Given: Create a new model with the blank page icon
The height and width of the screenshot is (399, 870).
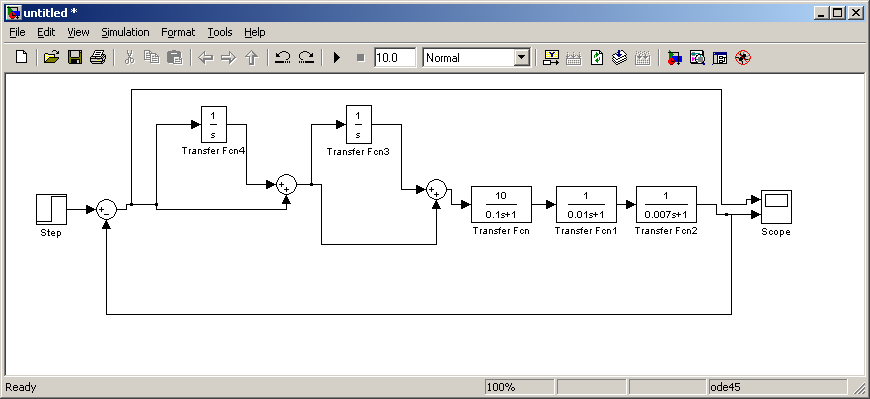Looking at the screenshot, I should coord(21,57).
